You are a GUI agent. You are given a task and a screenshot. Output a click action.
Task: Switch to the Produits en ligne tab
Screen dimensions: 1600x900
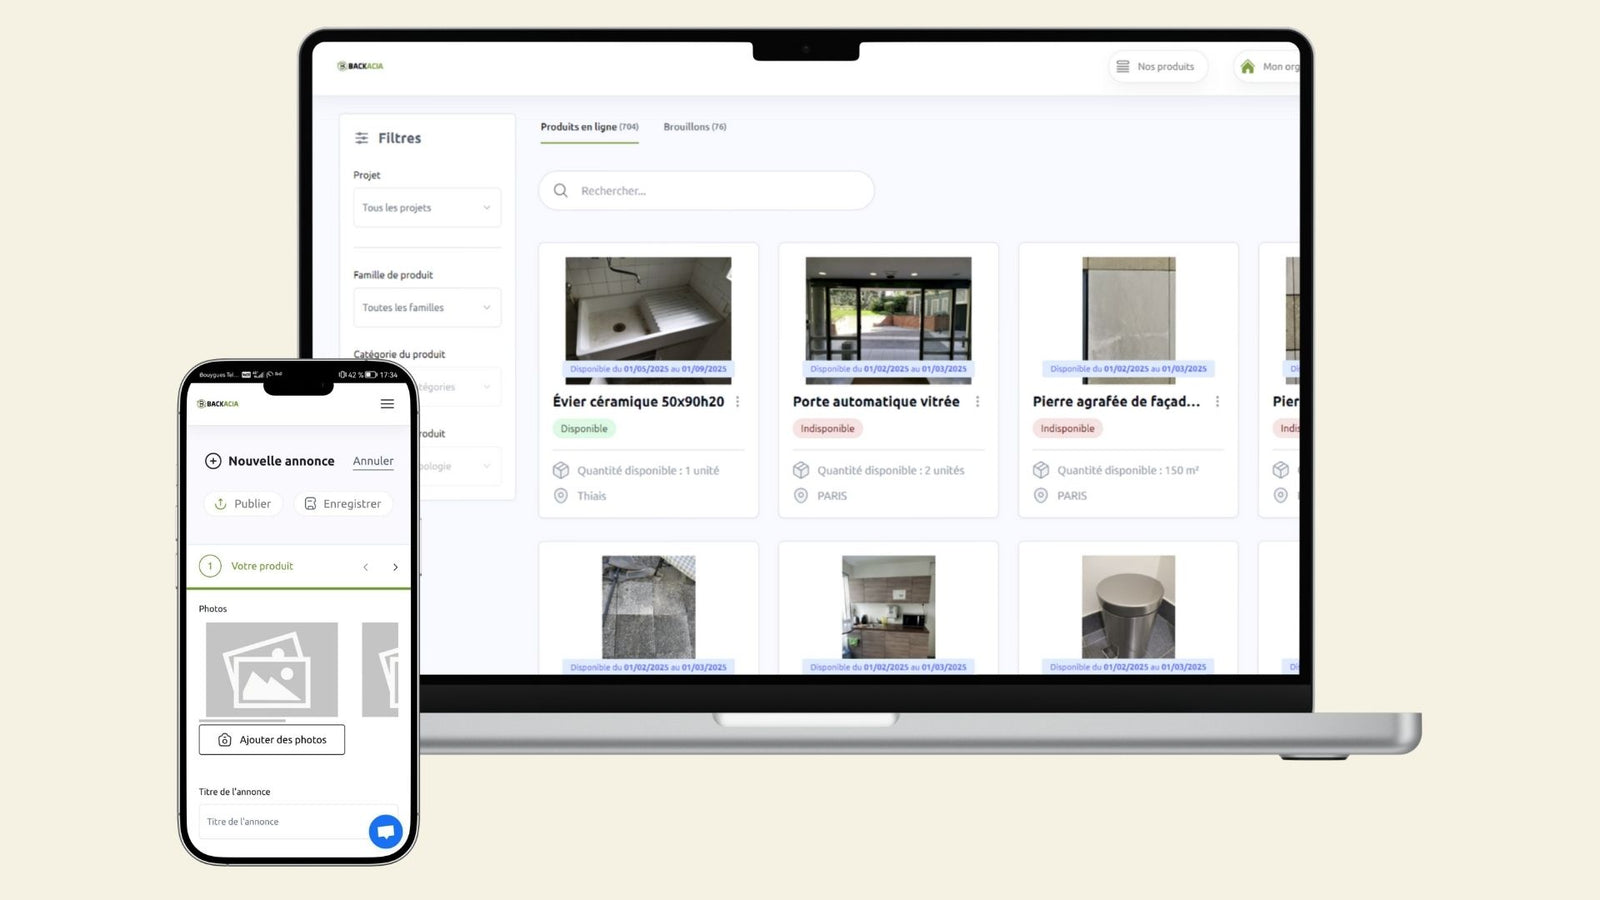click(589, 127)
